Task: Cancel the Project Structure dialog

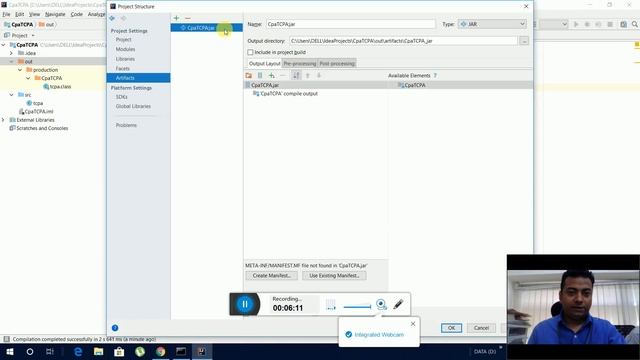Action: (x=481, y=328)
